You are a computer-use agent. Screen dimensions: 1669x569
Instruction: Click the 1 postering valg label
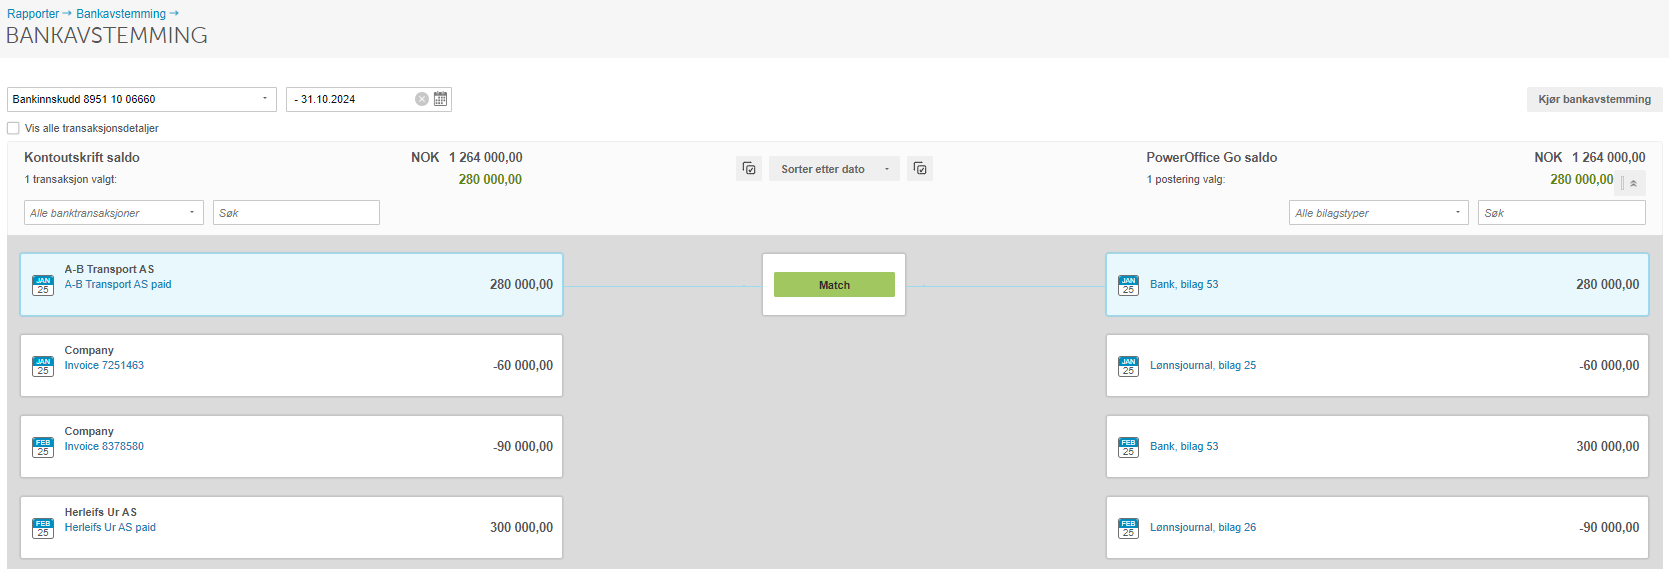tap(1186, 180)
